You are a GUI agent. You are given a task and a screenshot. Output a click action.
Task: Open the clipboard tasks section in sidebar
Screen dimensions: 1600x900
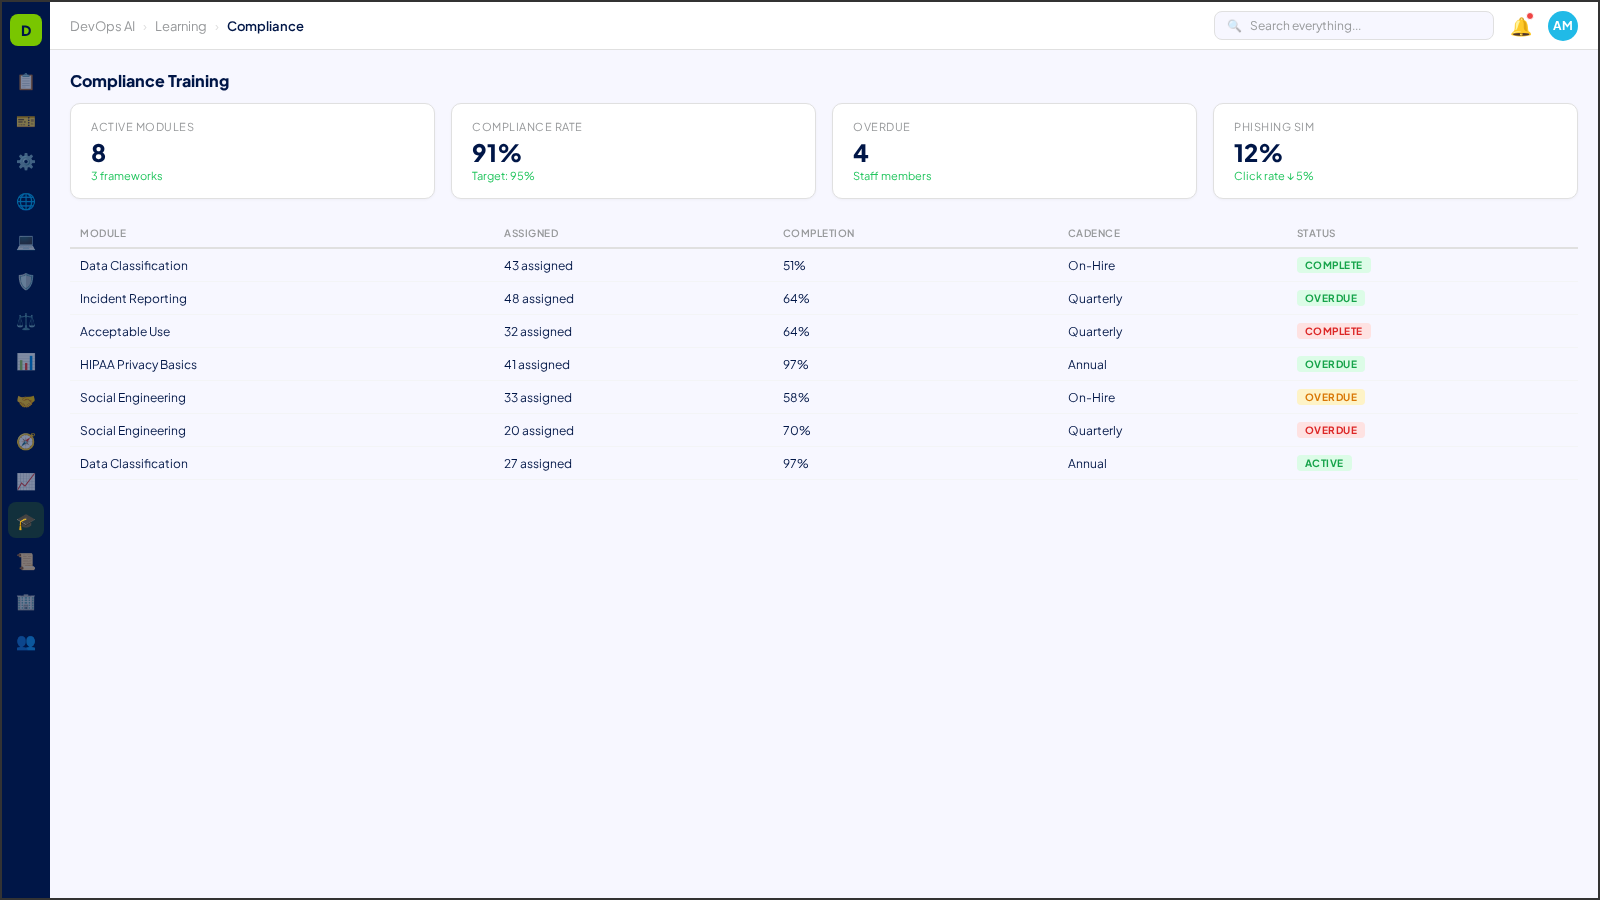pos(26,82)
